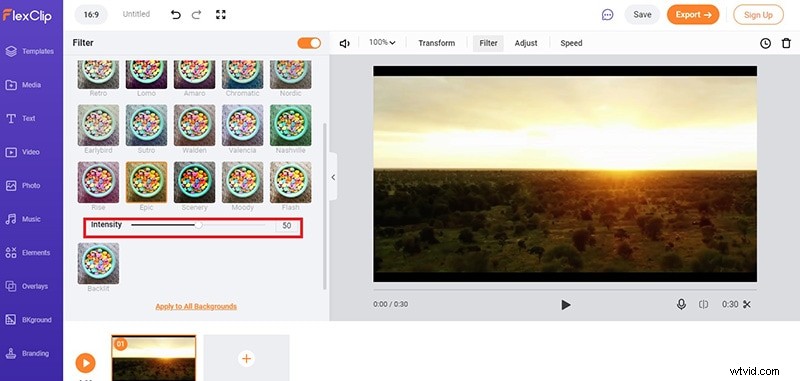
Task: Apply the Nashville filter
Action: click(x=290, y=125)
